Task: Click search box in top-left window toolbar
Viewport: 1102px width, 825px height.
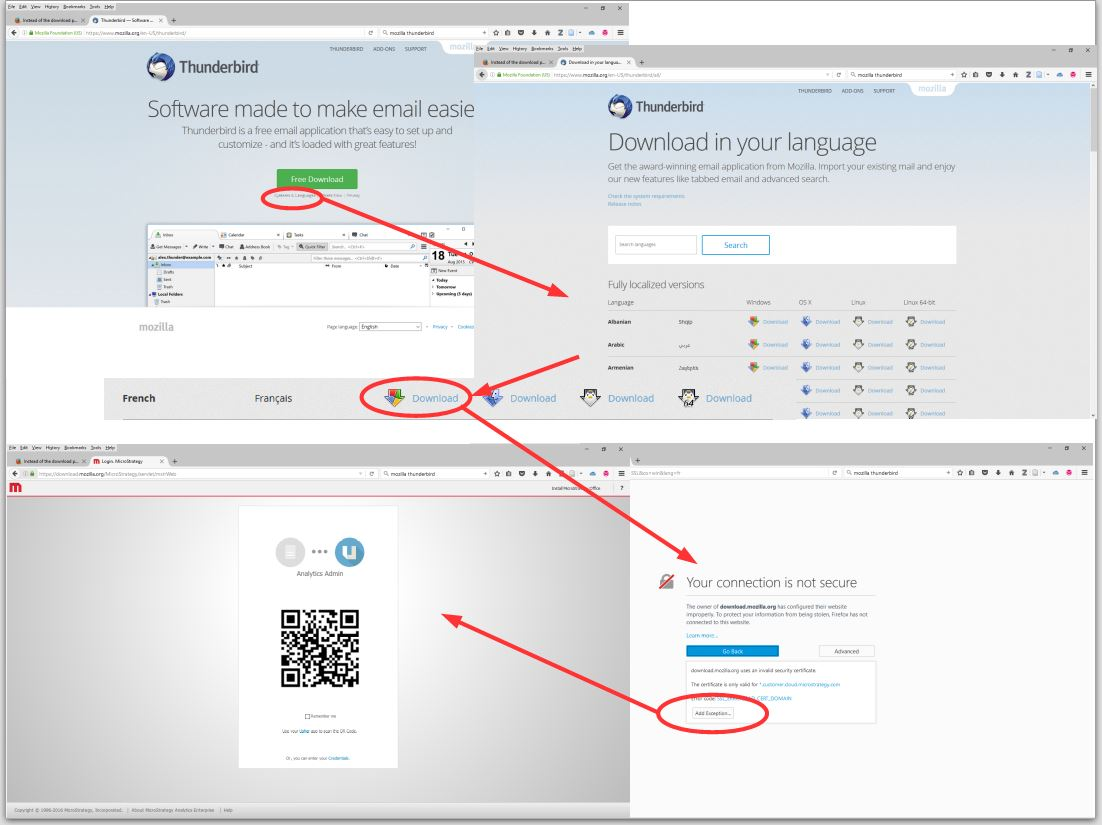Action: [x=434, y=32]
